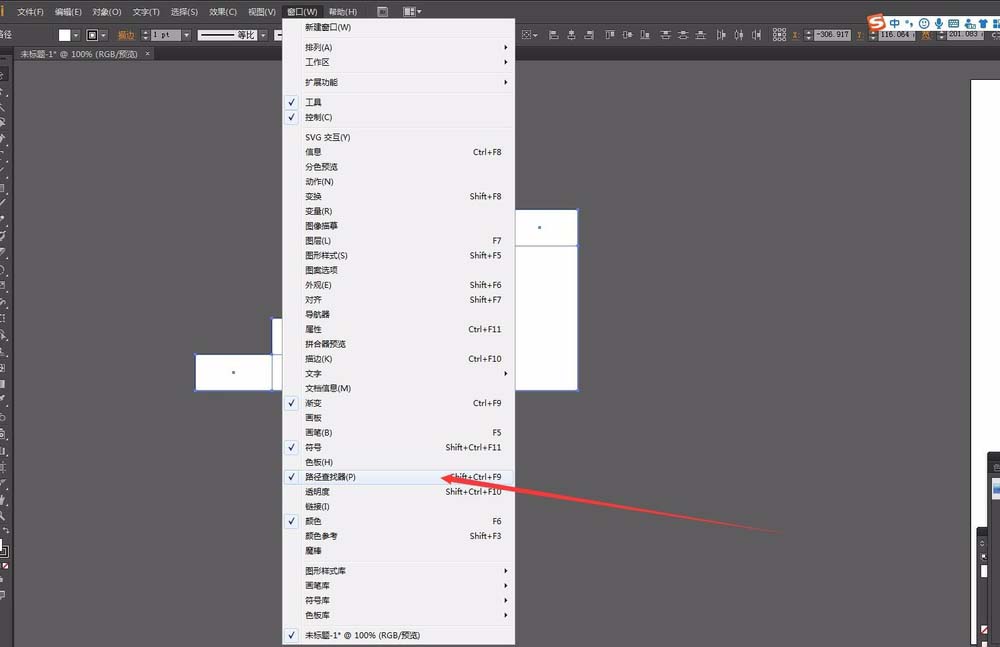
Task: Open Sogou soft keyboard icon
Action: pyautogui.click(x=953, y=23)
